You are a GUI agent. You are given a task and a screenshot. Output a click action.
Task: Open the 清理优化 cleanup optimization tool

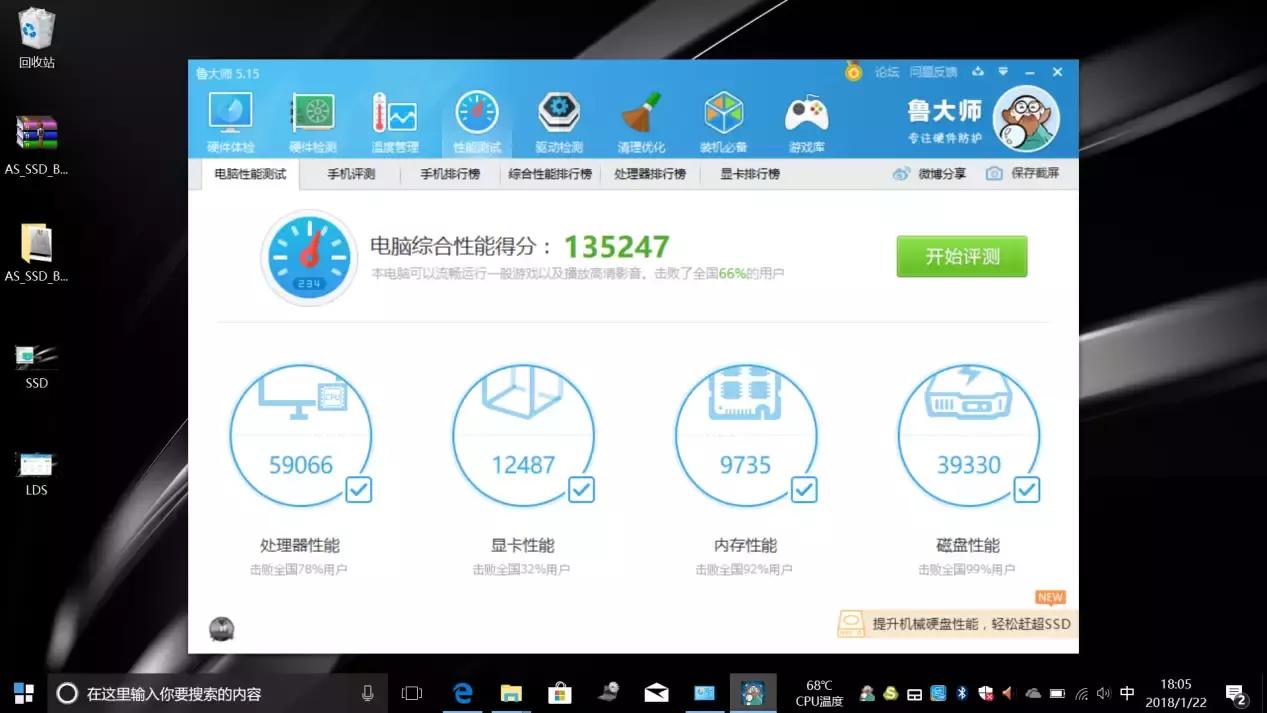(640, 118)
